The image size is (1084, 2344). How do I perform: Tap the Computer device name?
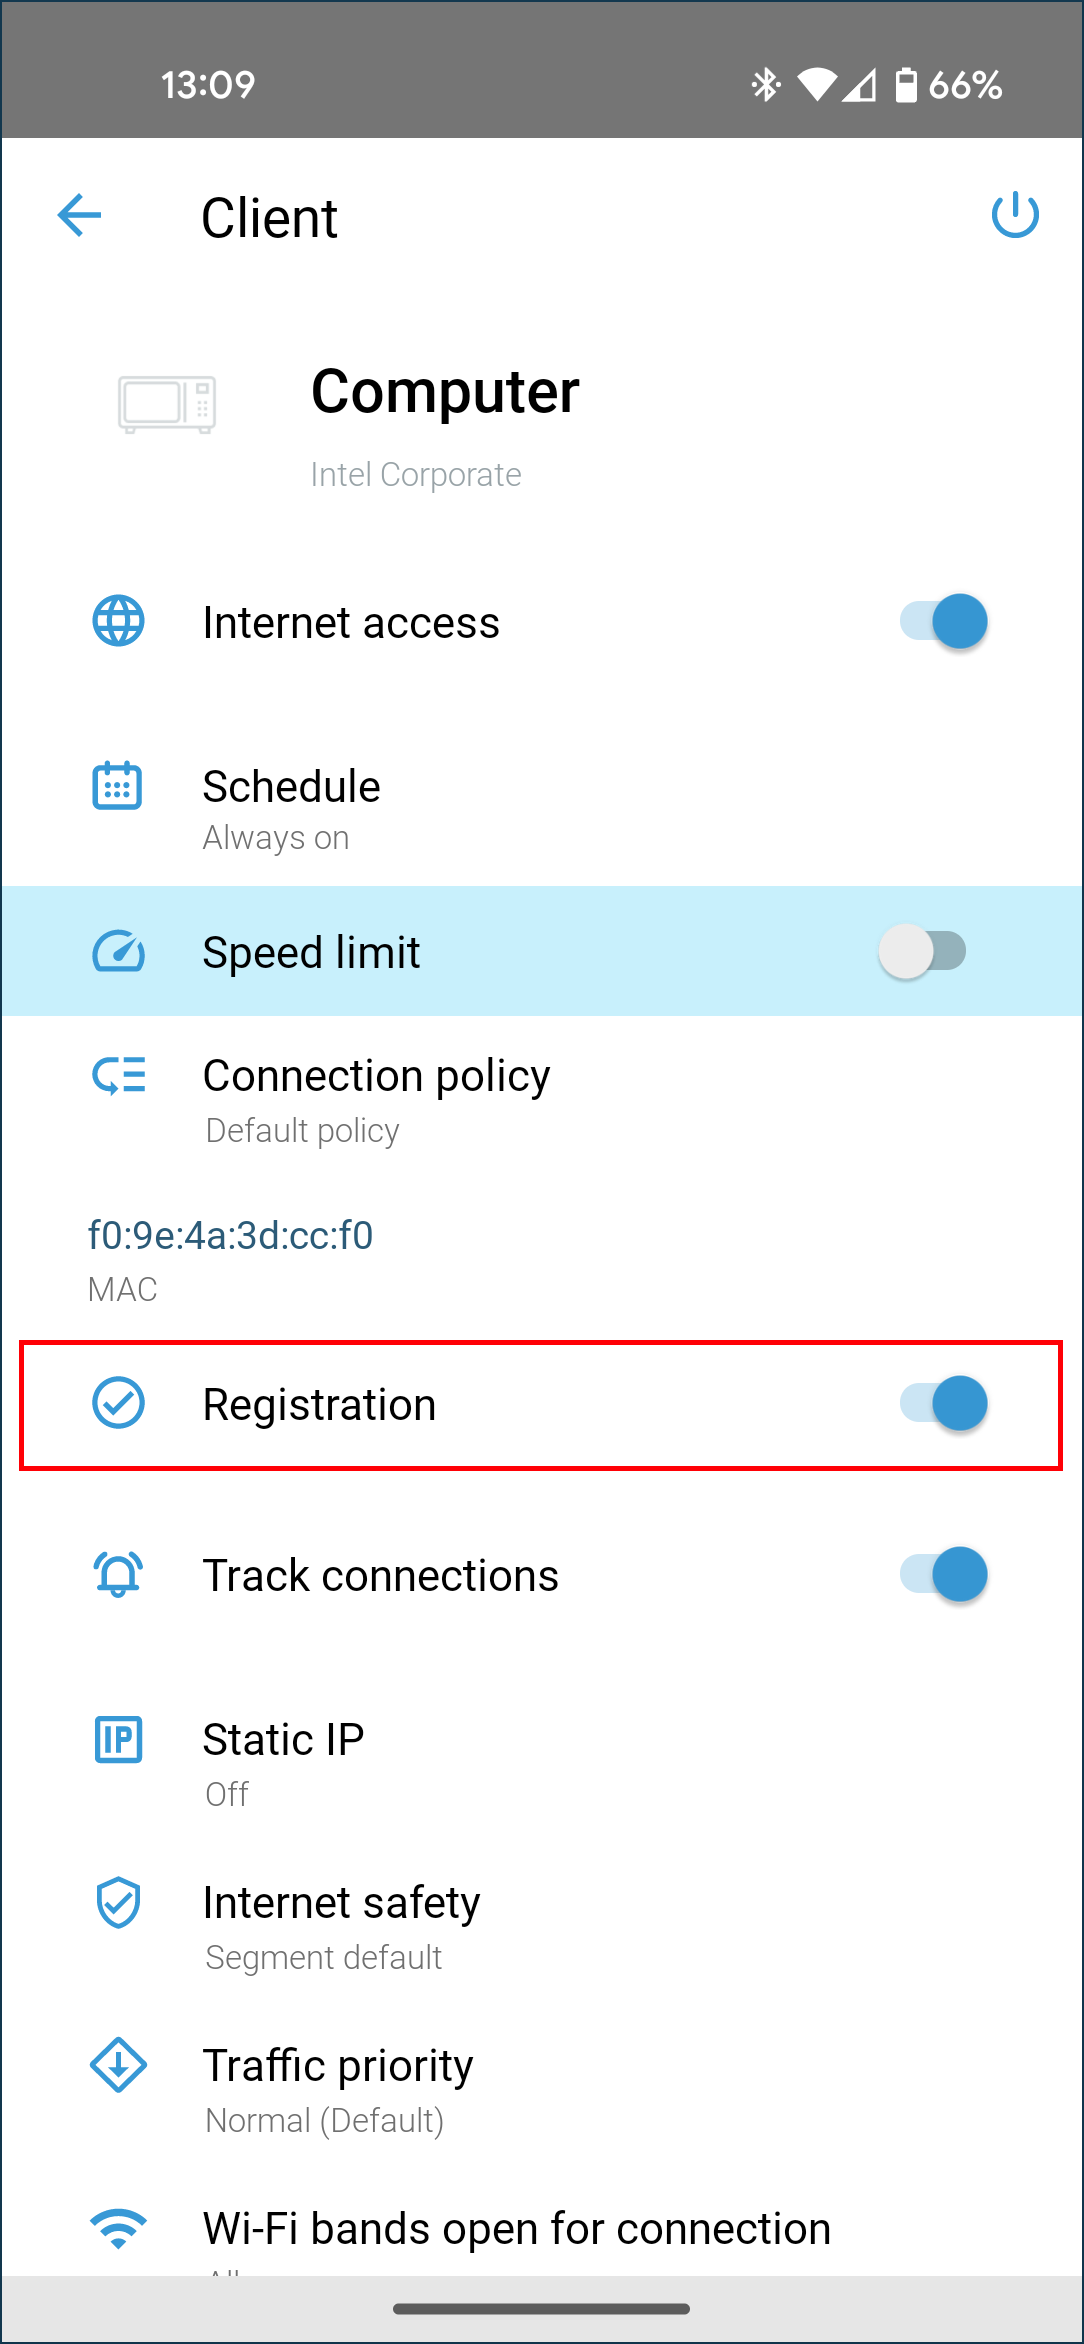click(x=445, y=391)
